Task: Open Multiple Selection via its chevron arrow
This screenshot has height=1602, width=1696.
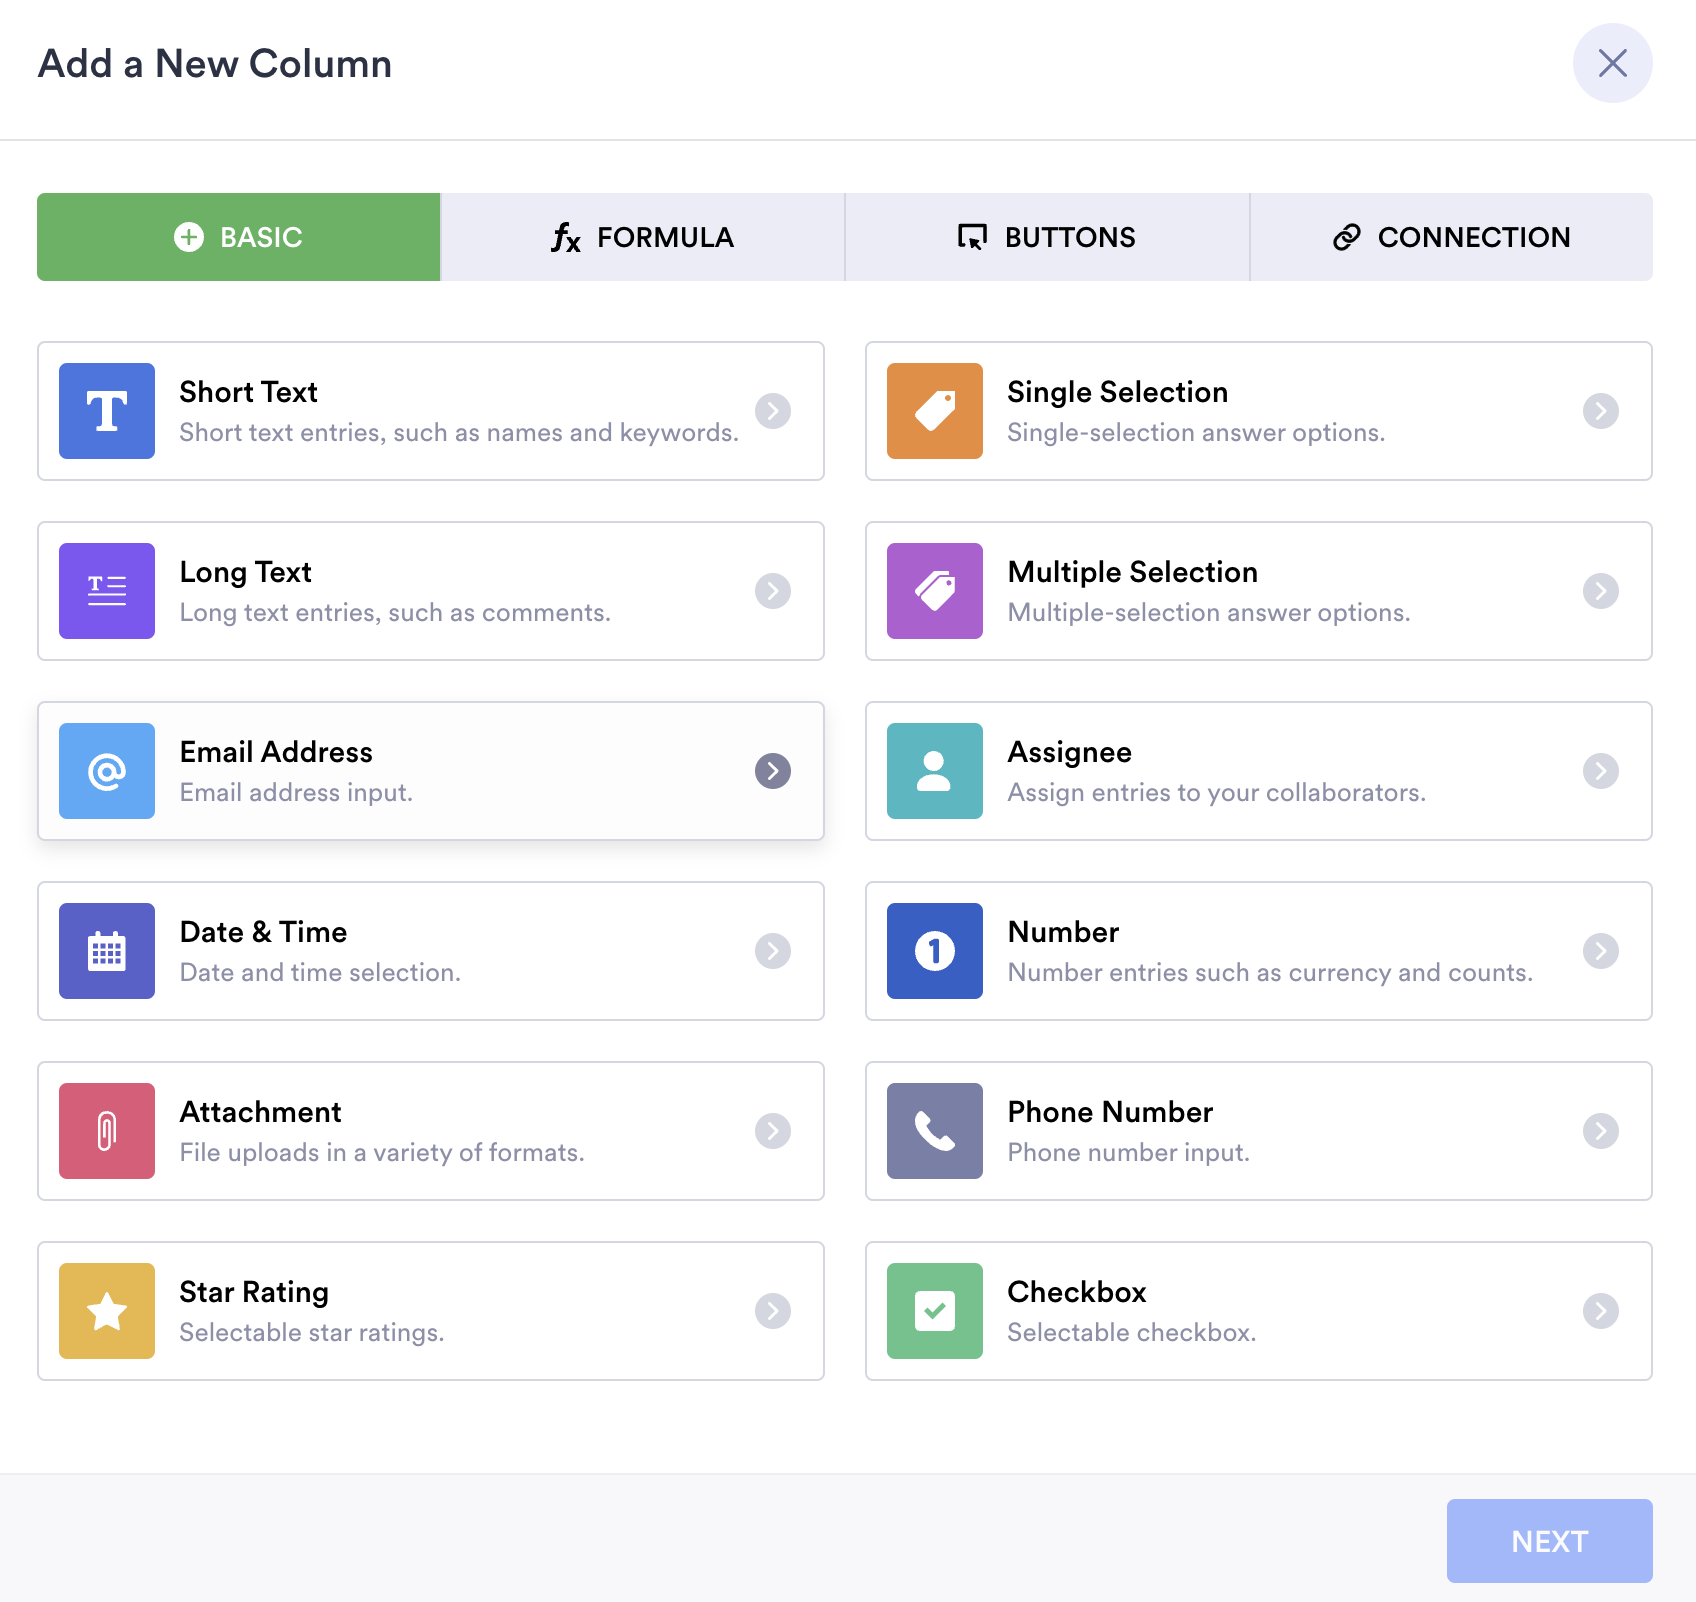Action: click(1601, 591)
